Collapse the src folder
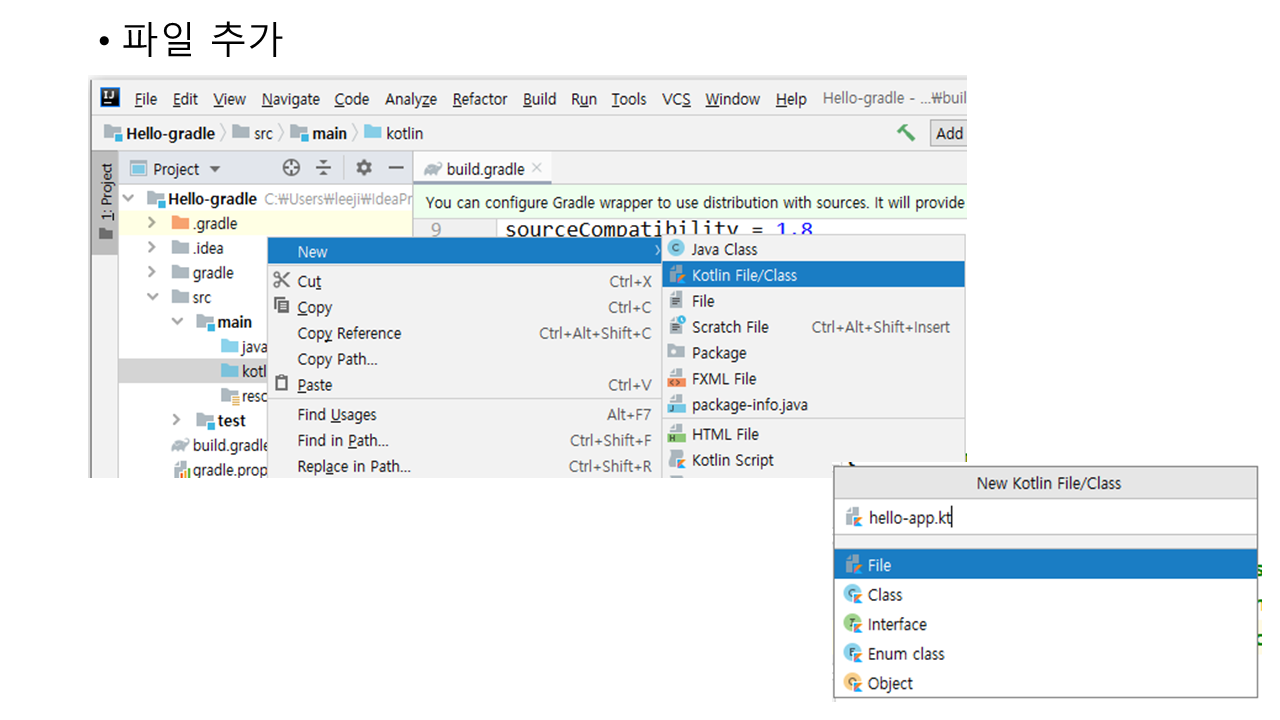 (x=152, y=297)
